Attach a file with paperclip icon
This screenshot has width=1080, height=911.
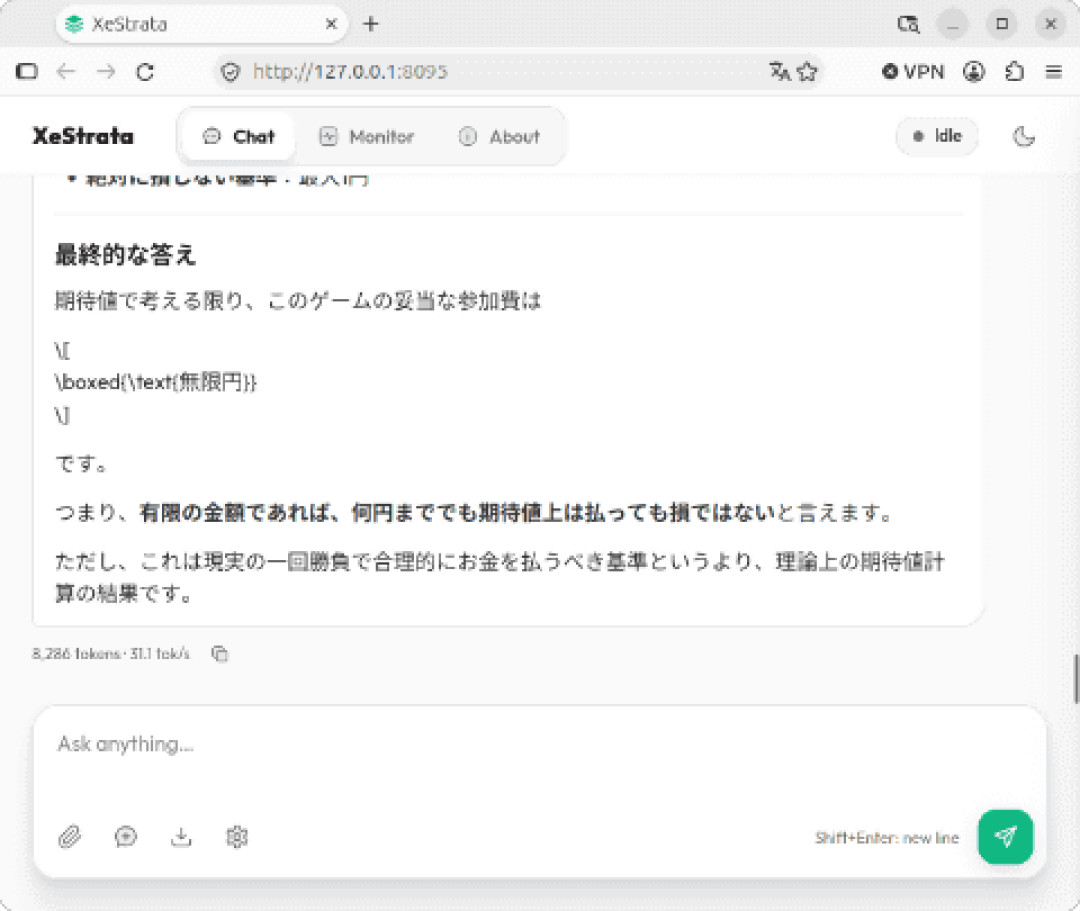(x=70, y=837)
